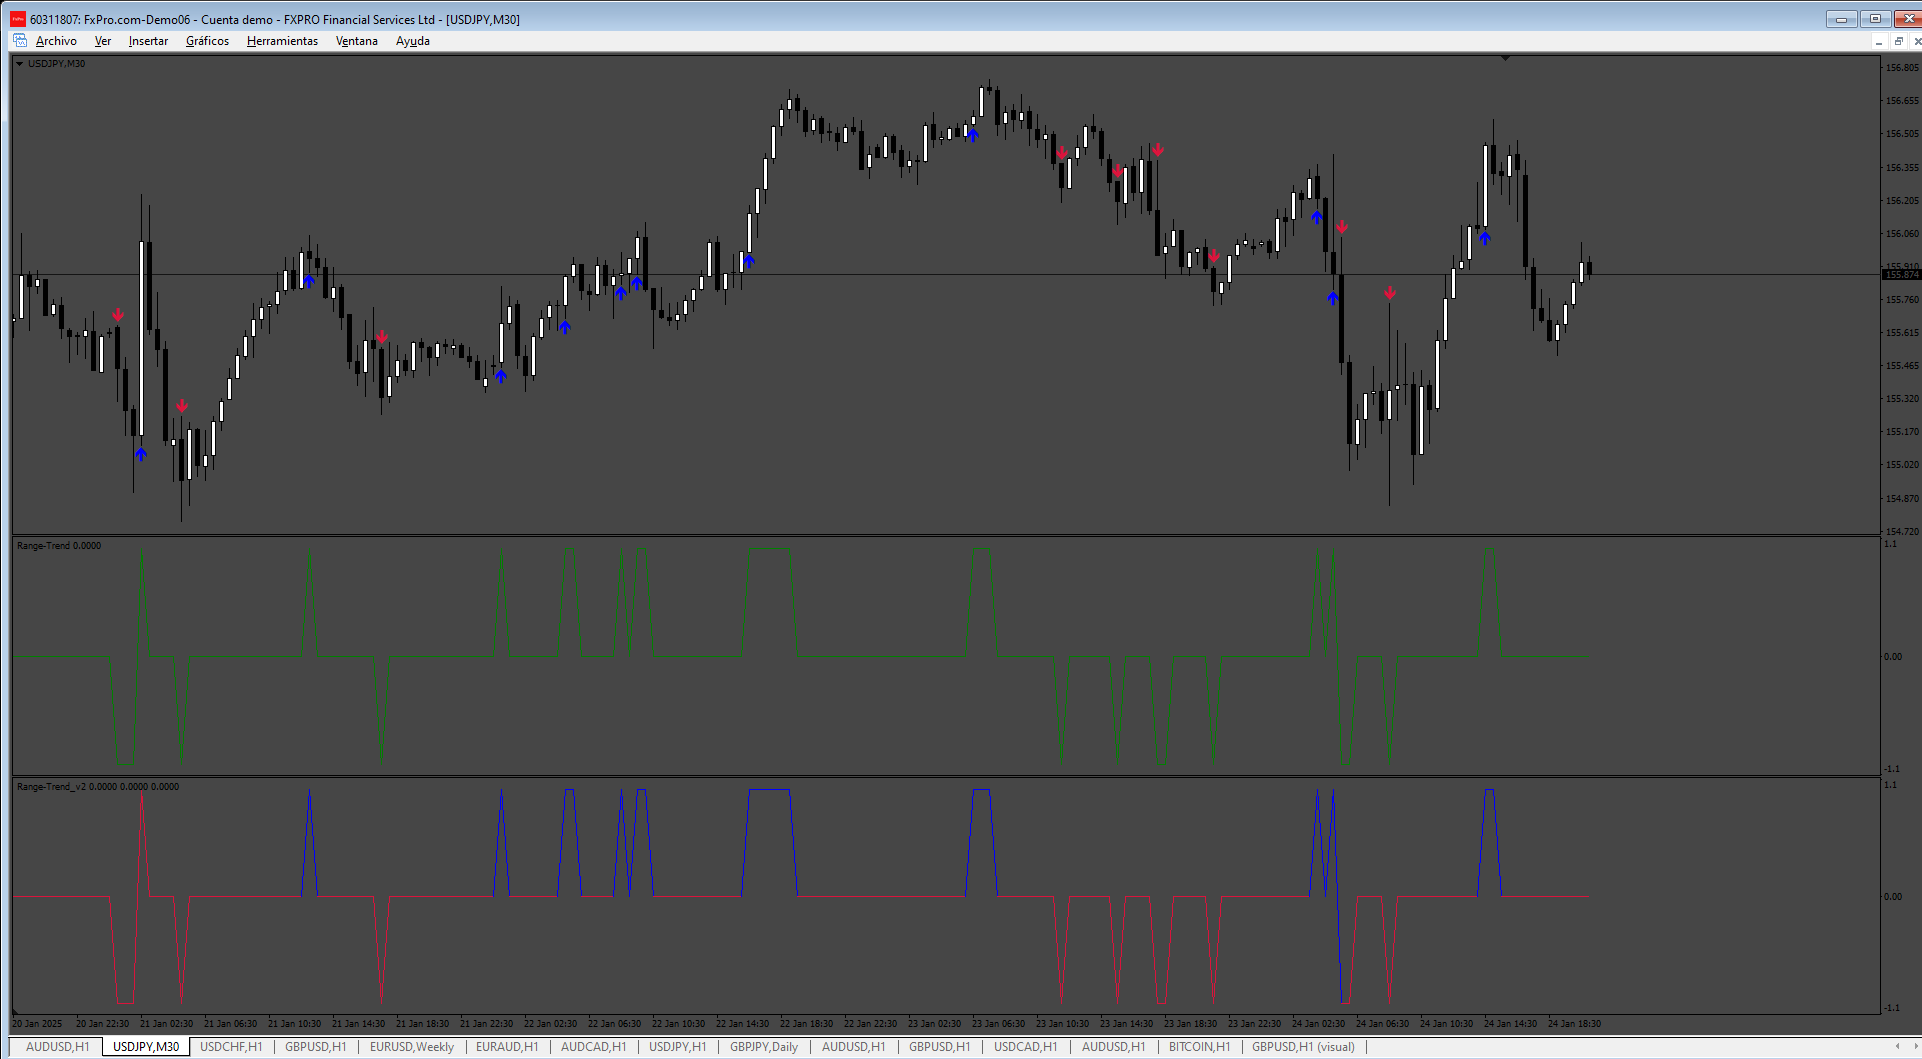1922x1059 pixels.
Task: Click 24 Jan 18:30 on the time axis
Action: 1574,1024
